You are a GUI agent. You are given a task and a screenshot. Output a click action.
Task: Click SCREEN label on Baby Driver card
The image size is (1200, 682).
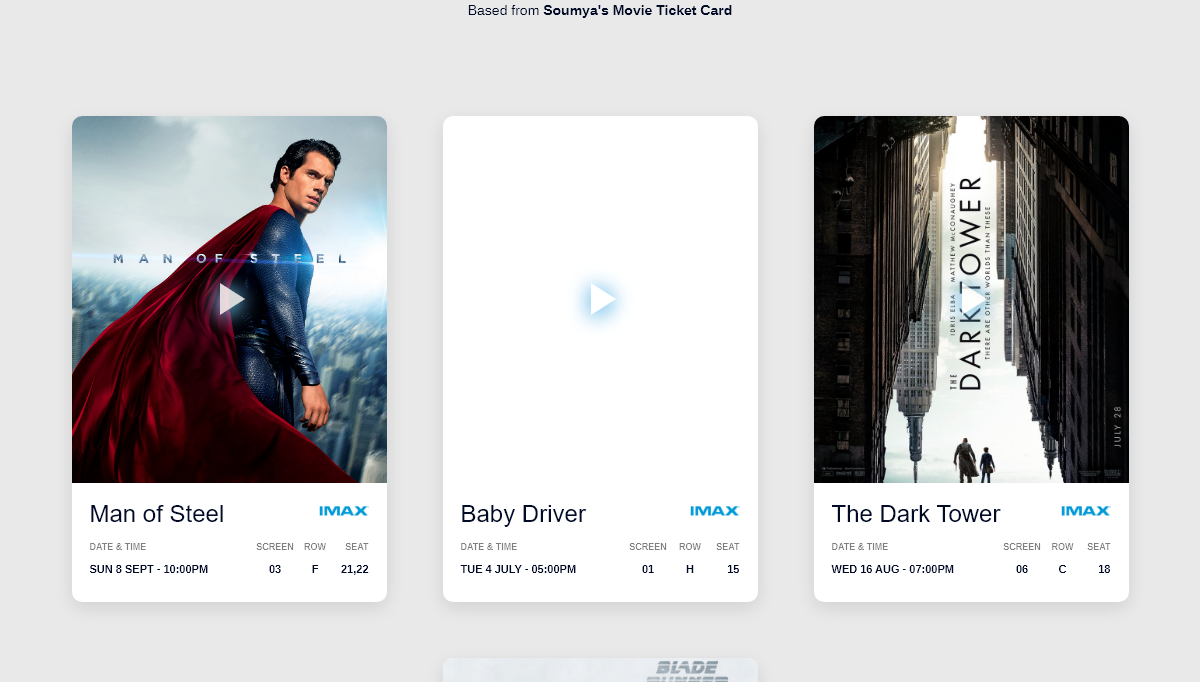(x=648, y=547)
